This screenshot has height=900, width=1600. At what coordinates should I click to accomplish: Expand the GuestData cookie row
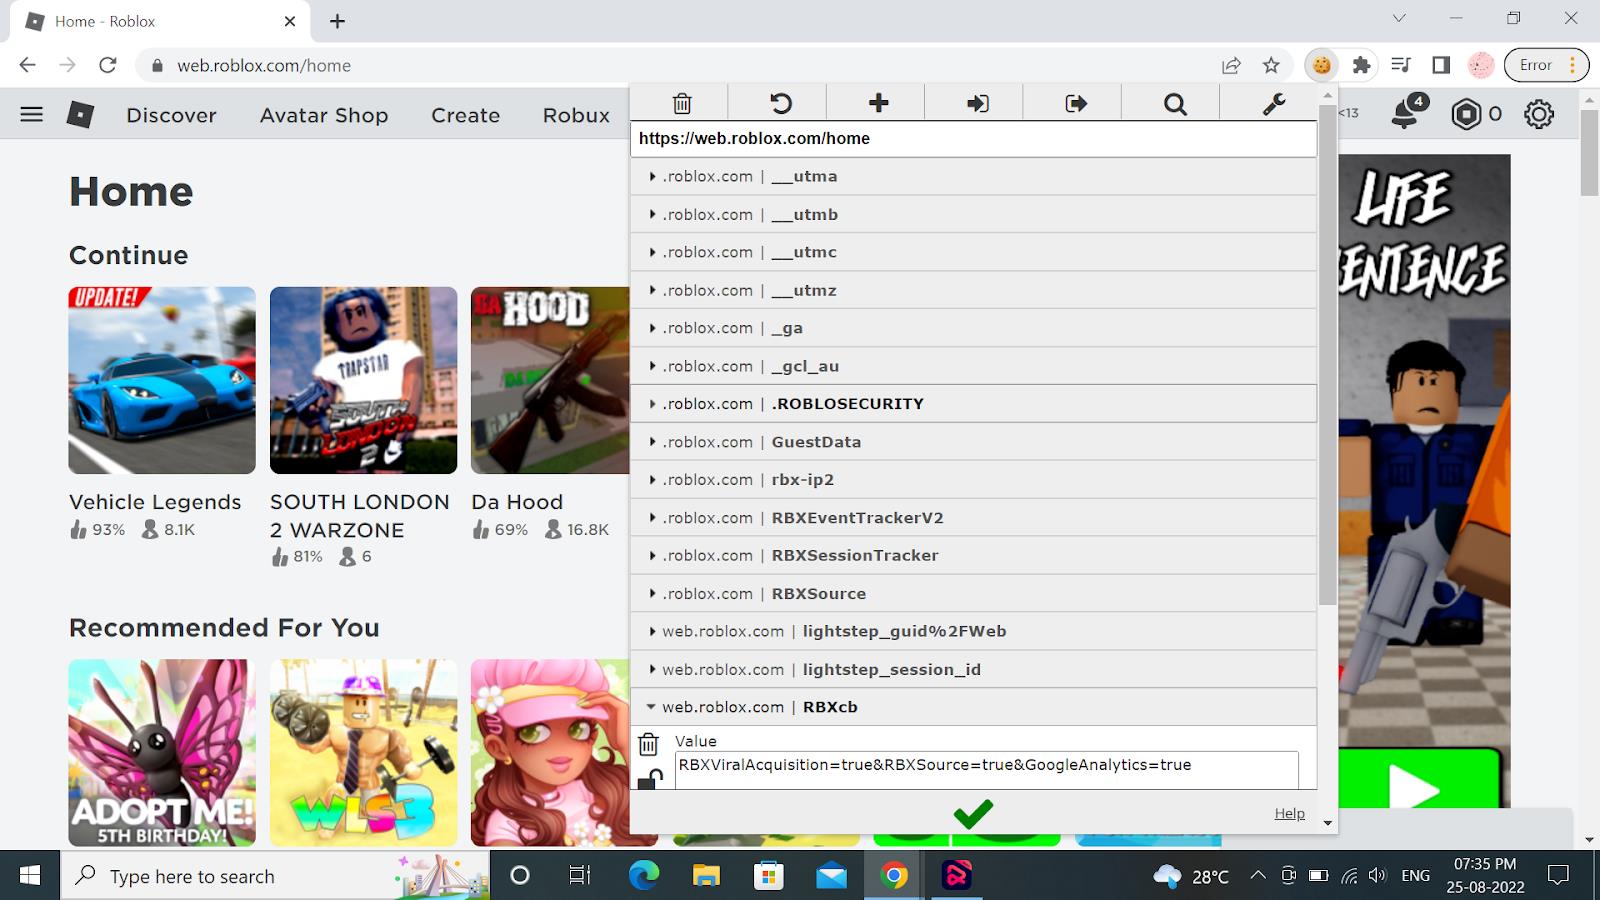click(973, 442)
